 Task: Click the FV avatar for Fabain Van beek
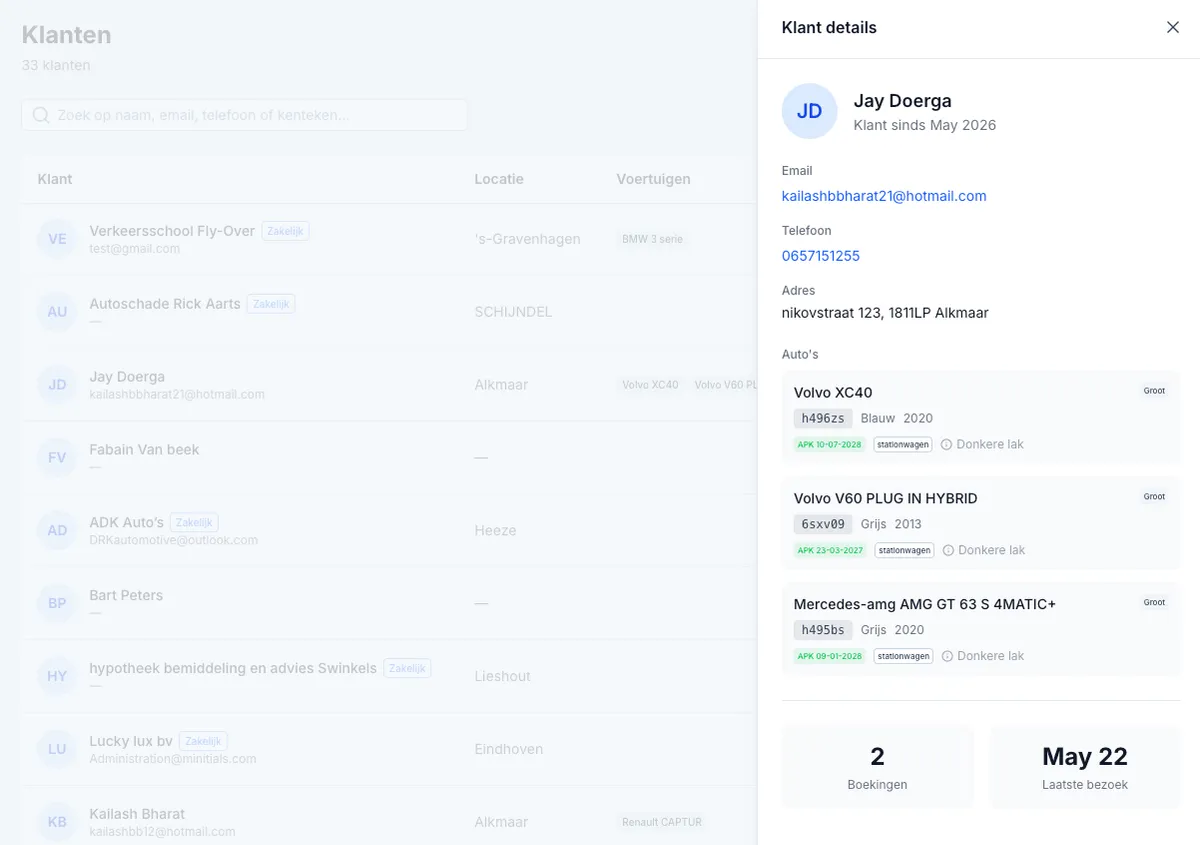[x=57, y=458]
